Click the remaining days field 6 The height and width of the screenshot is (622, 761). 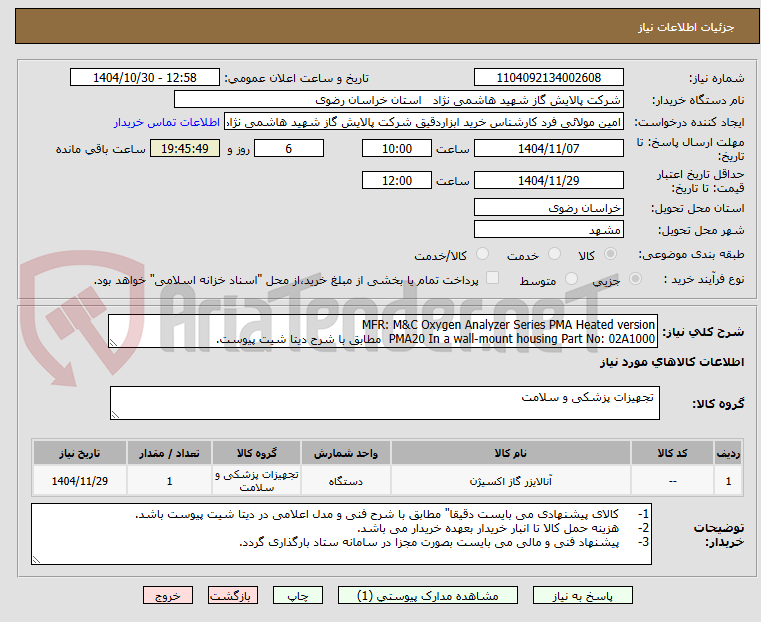click(x=289, y=148)
